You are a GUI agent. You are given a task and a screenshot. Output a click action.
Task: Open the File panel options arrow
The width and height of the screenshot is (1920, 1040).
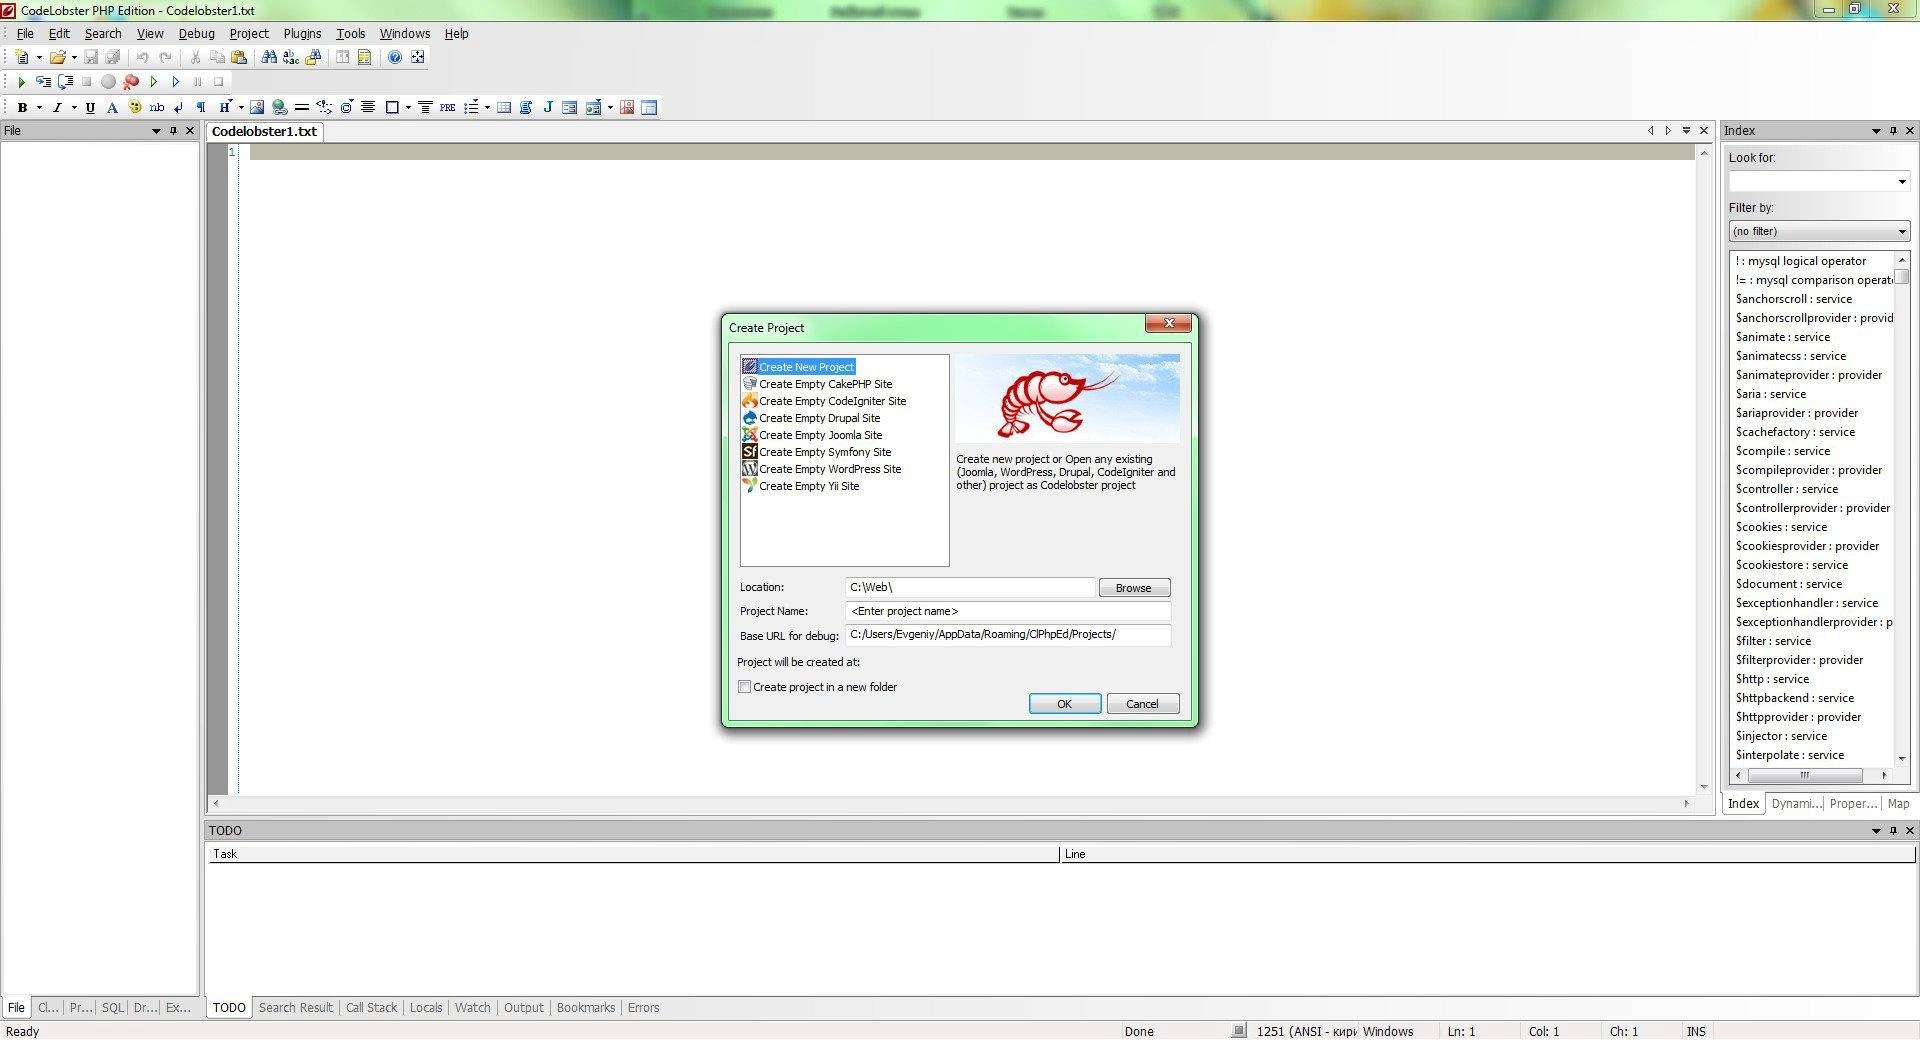point(156,131)
